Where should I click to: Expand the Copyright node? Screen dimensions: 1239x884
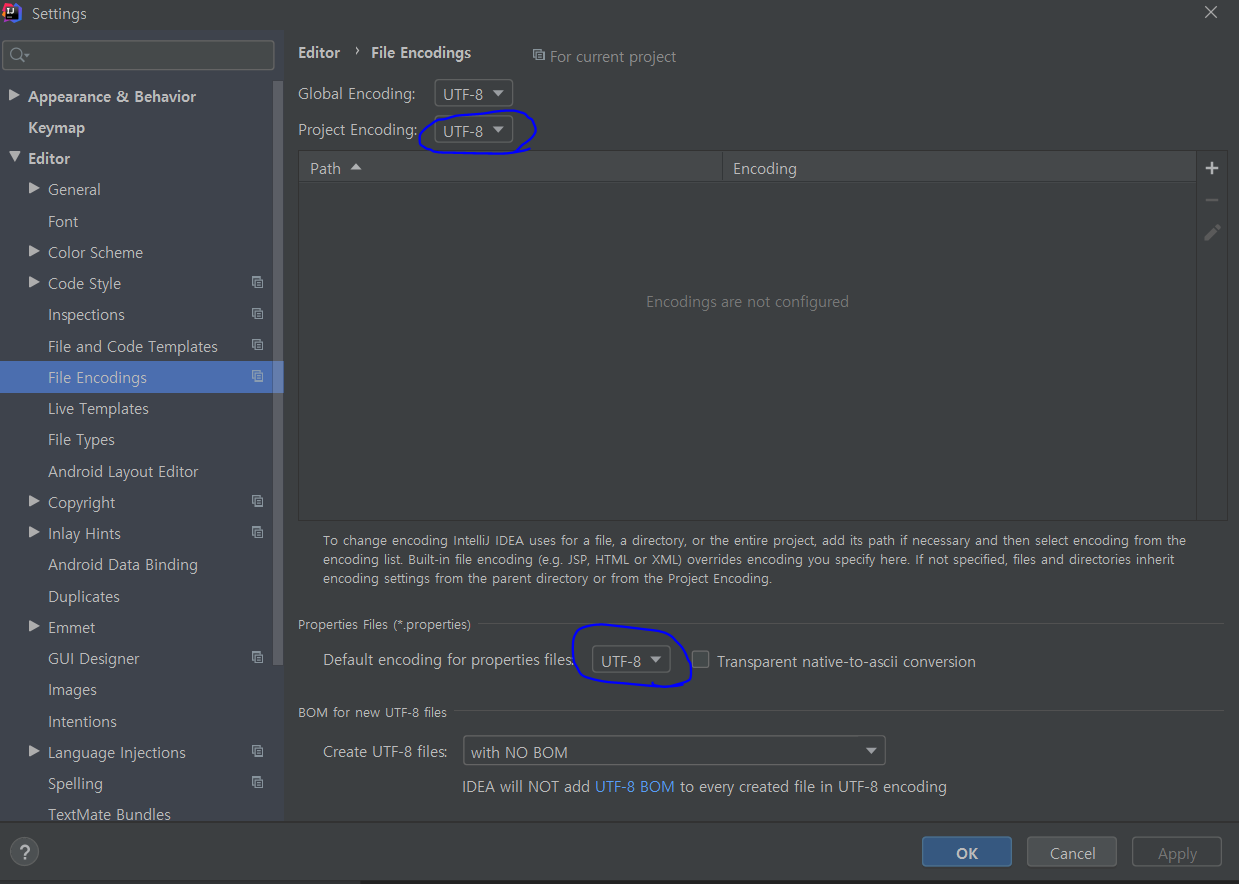[x=35, y=502]
